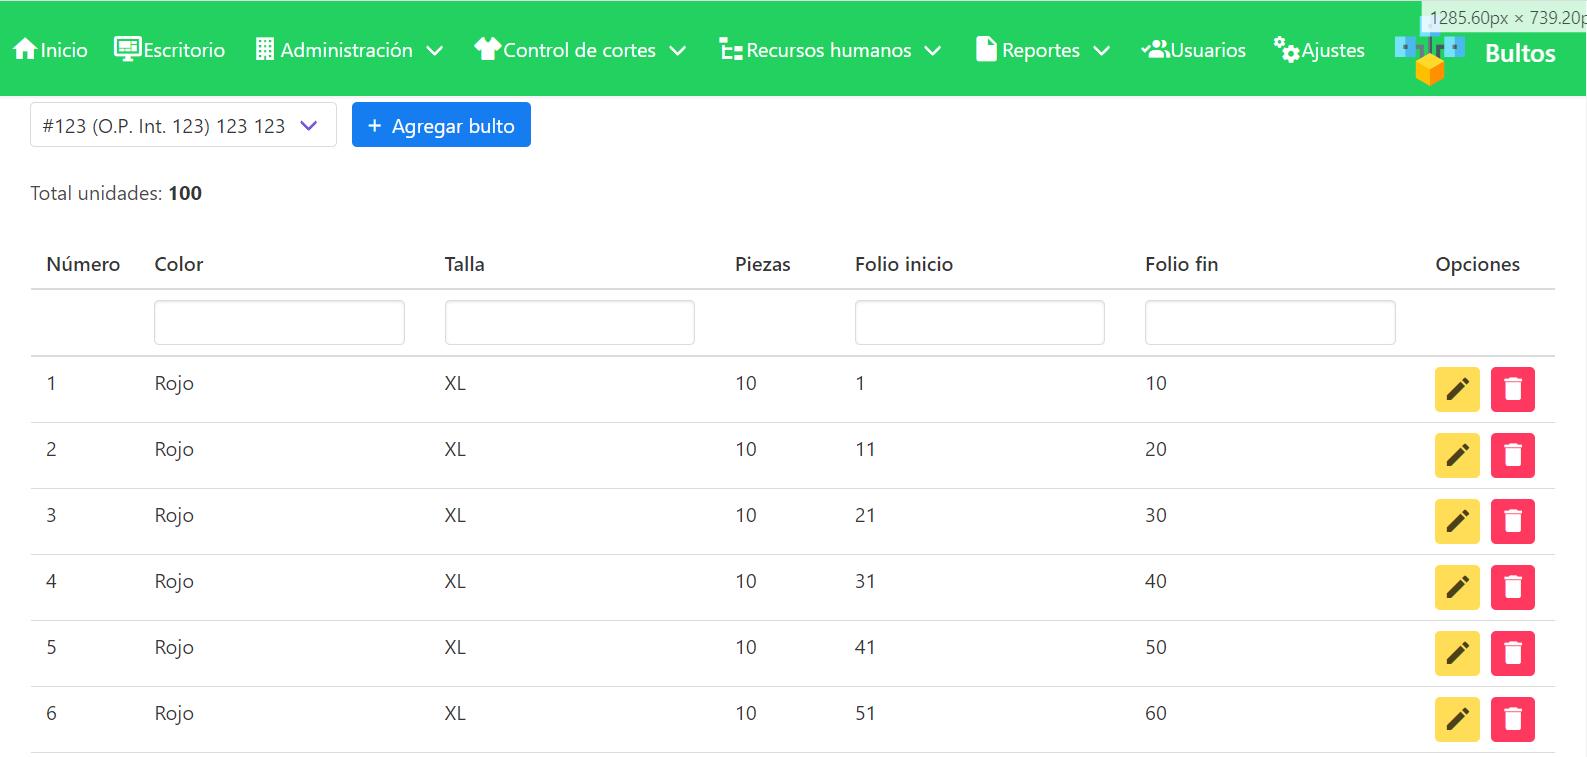
Task: Click trash icon for bulto number 4
Action: pyautogui.click(x=1512, y=587)
